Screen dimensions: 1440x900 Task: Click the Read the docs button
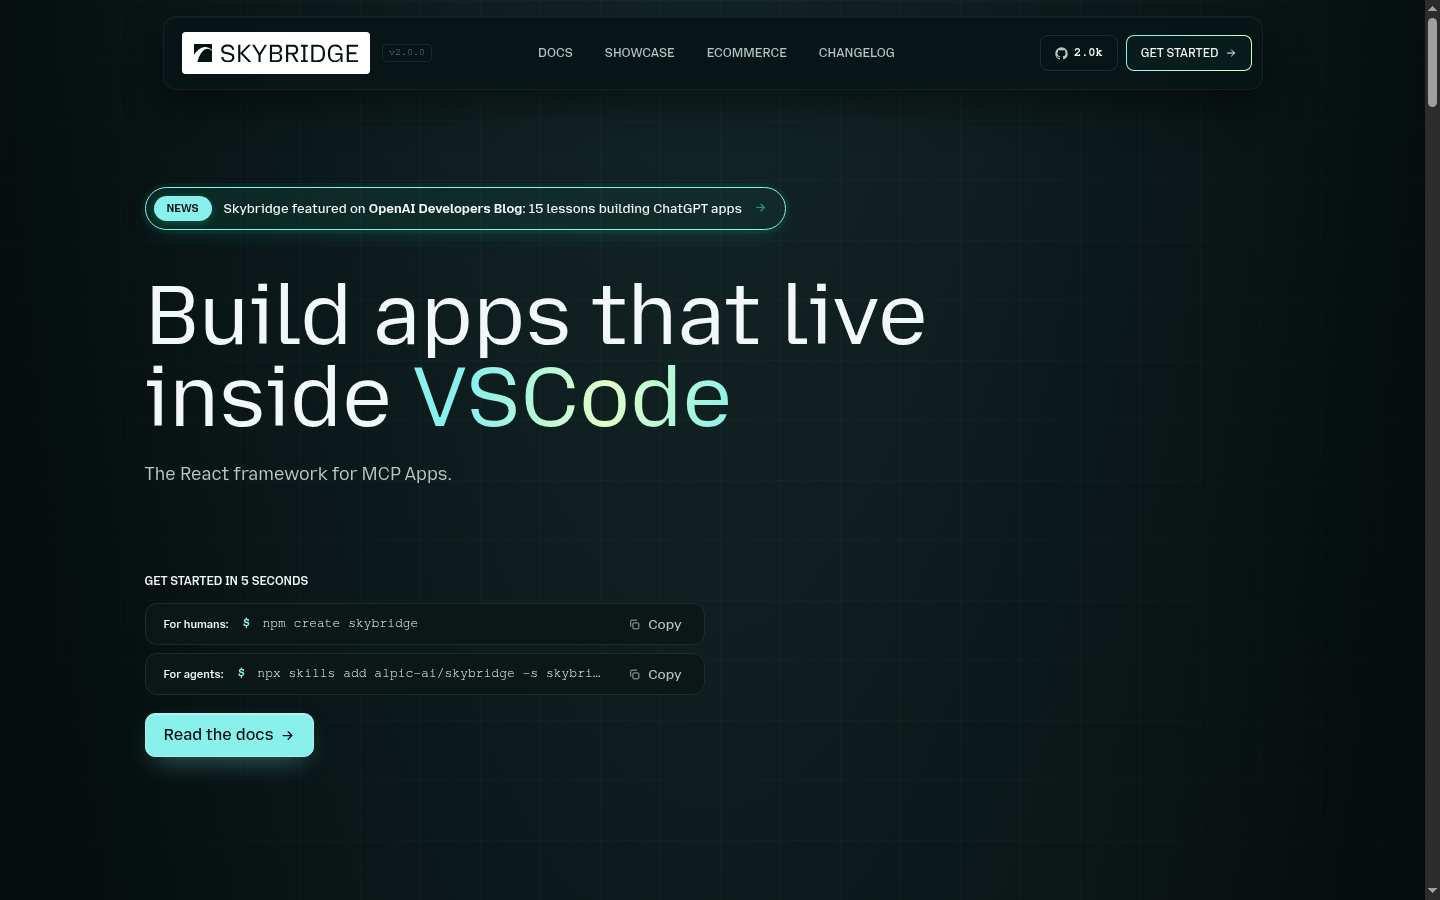(229, 735)
